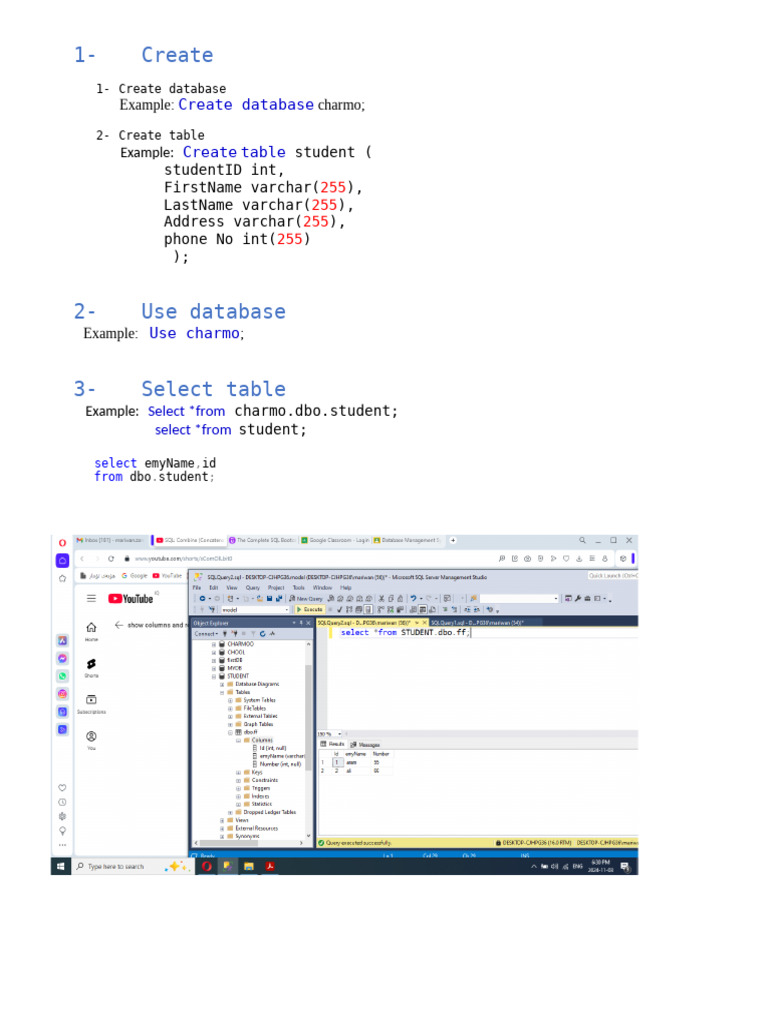Open the YouTube You section

91,739
